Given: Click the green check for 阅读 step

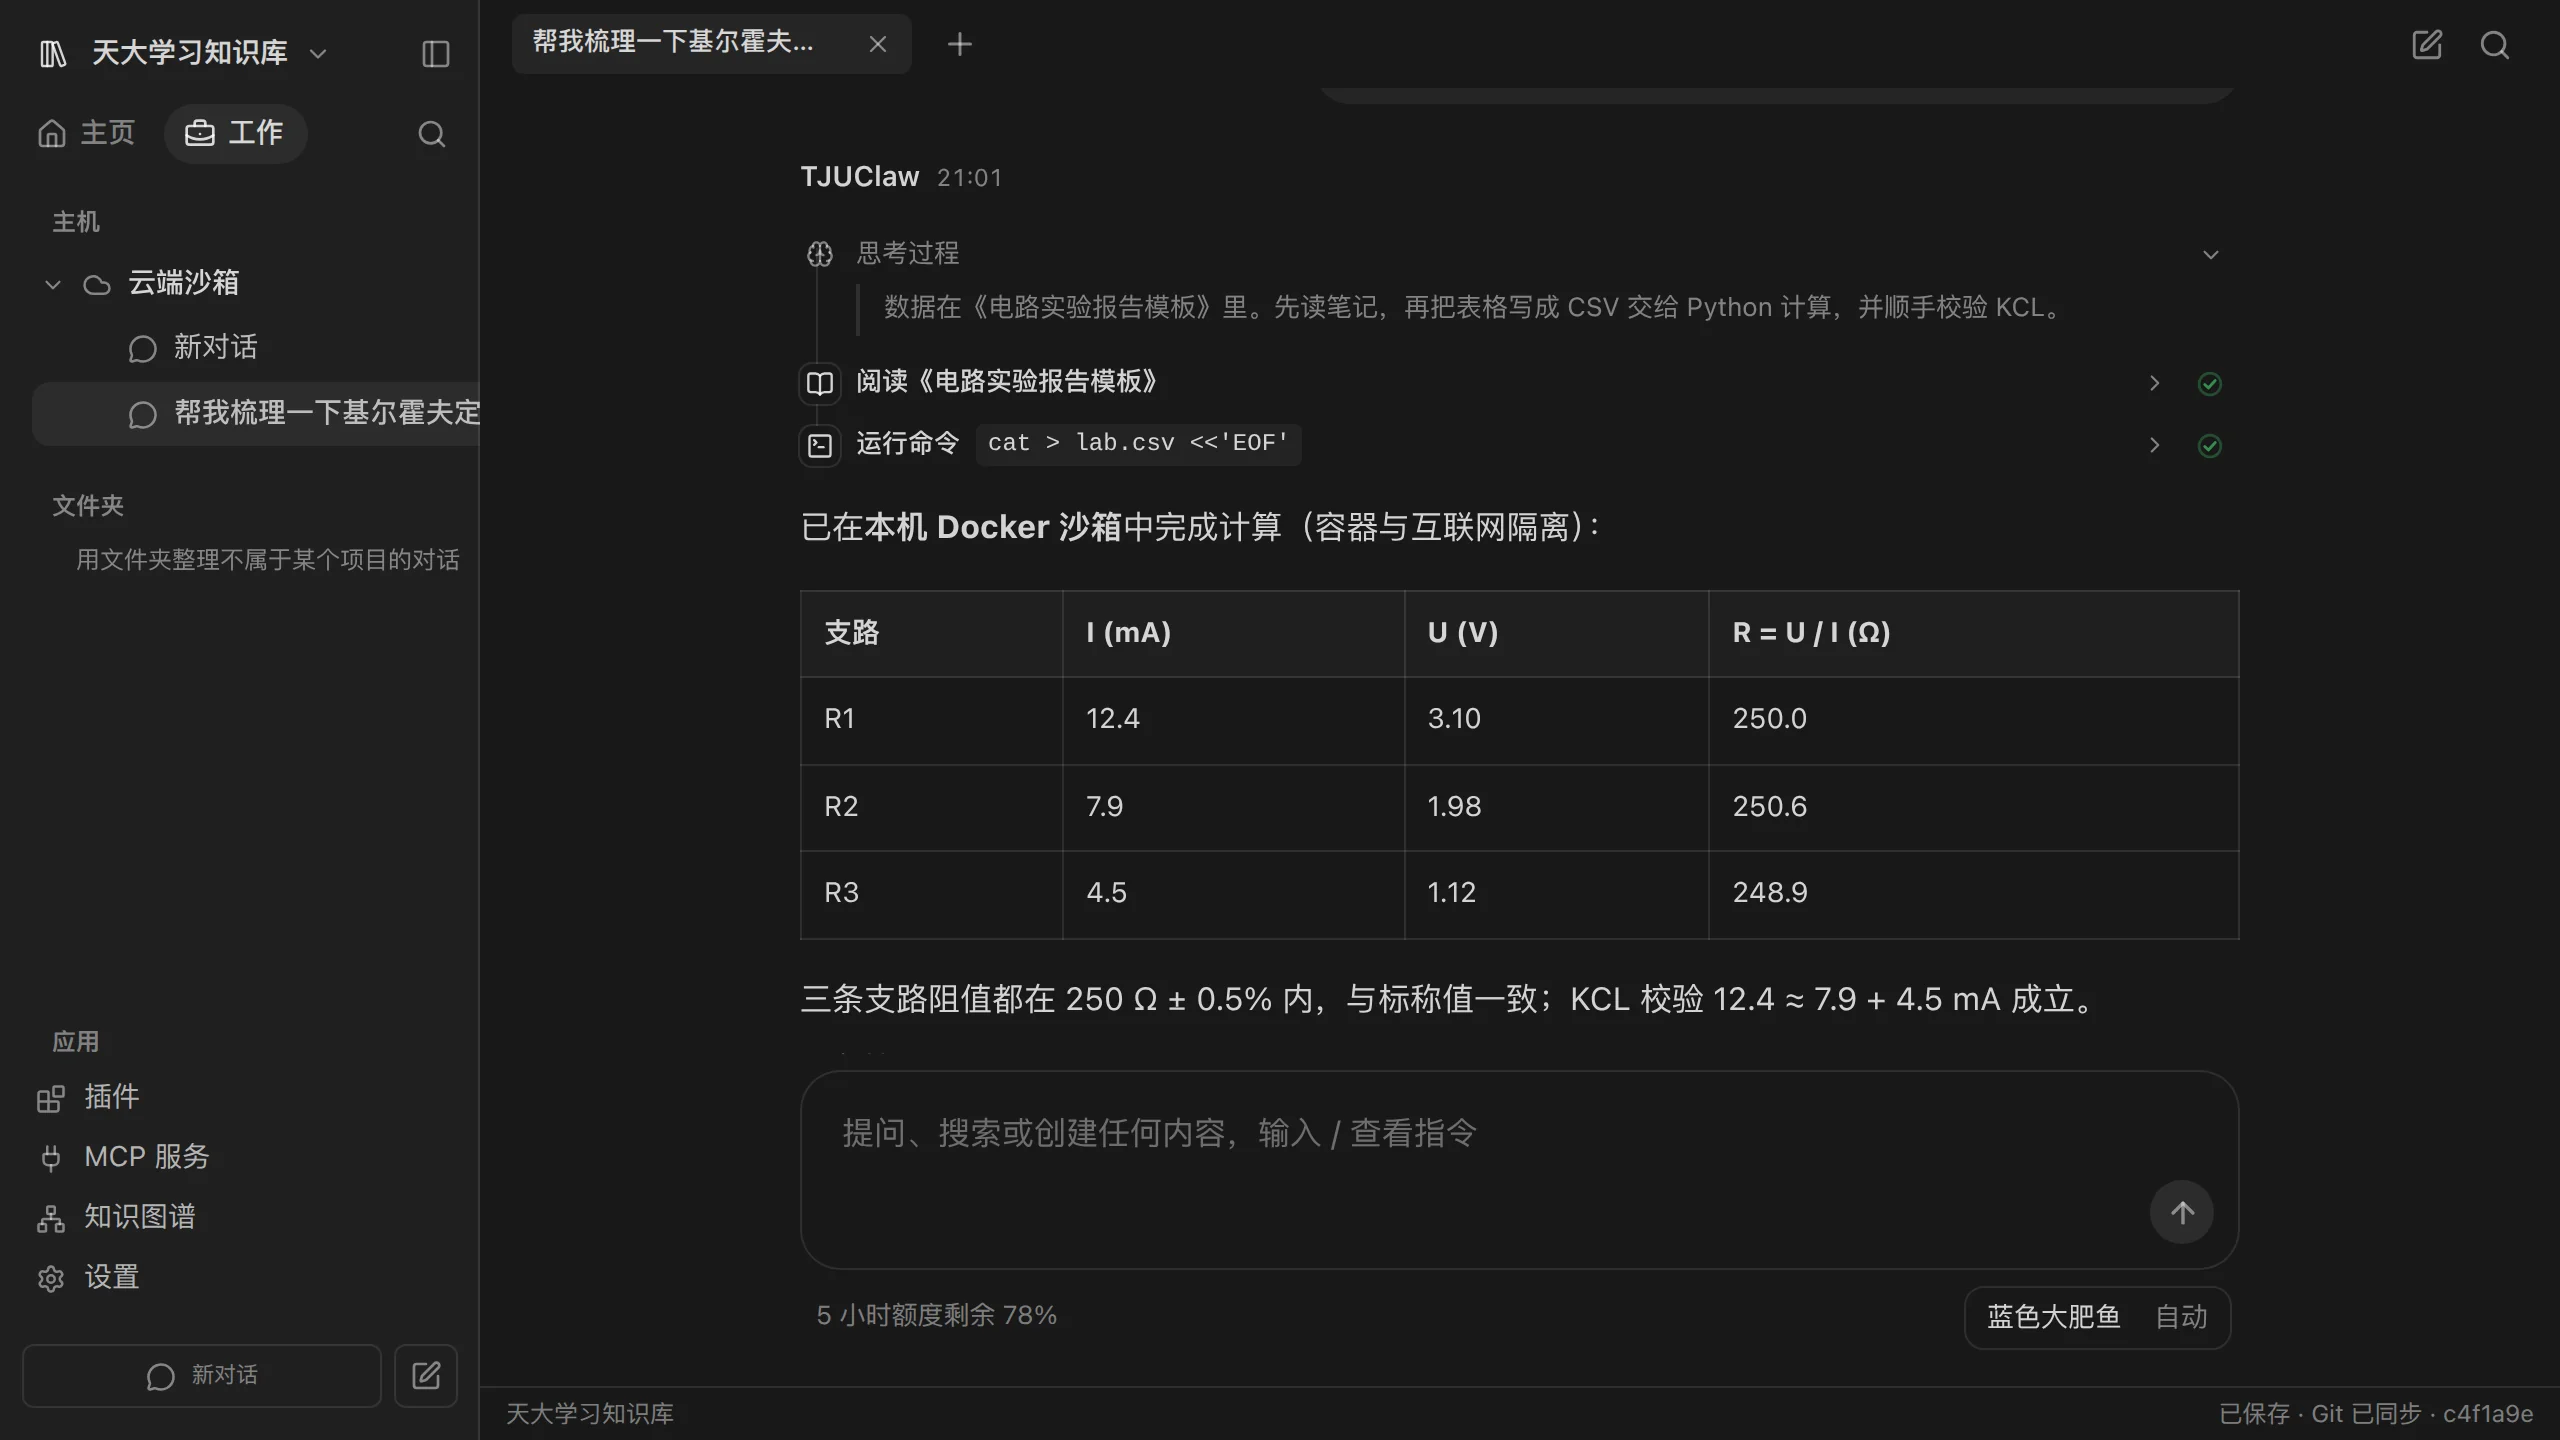Looking at the screenshot, I should [2210, 384].
